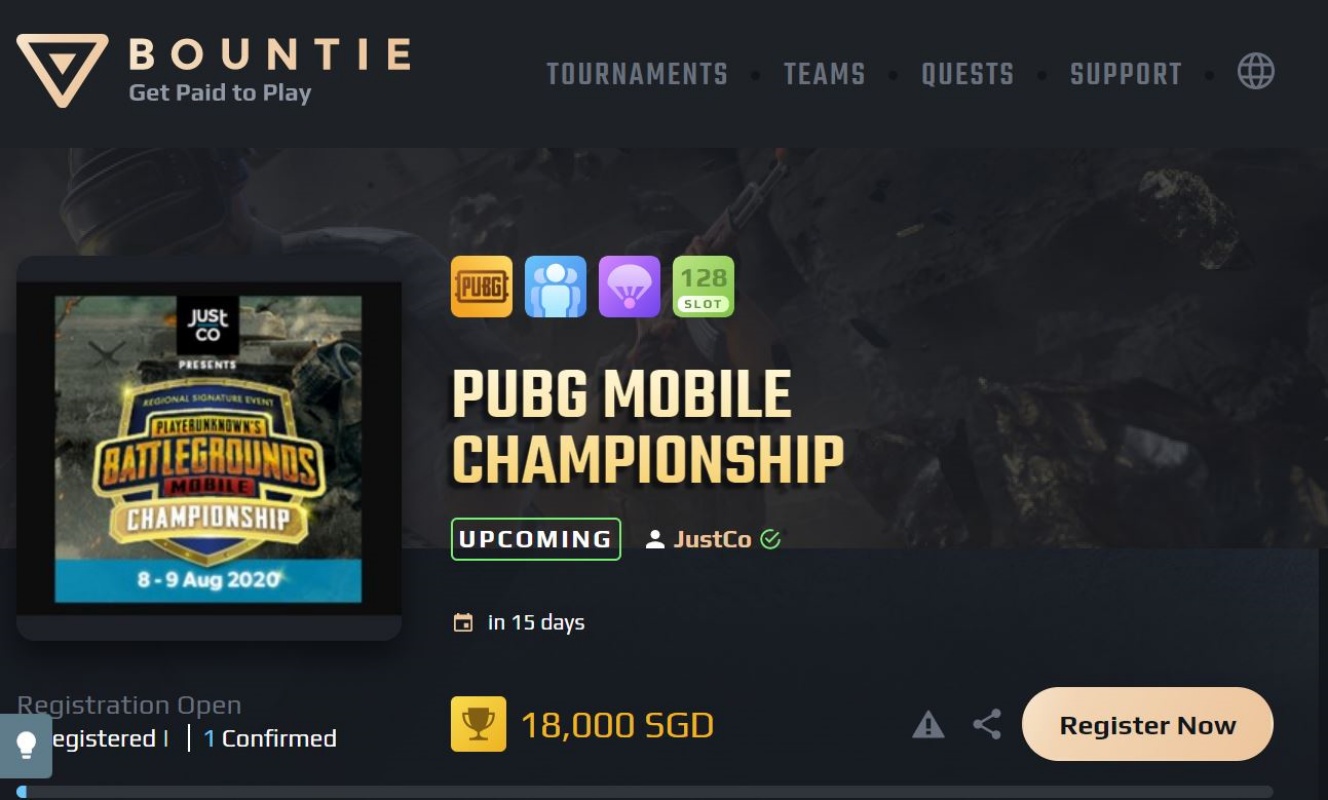Click the orange PUBG game icon
This screenshot has width=1328, height=800.
coord(482,286)
